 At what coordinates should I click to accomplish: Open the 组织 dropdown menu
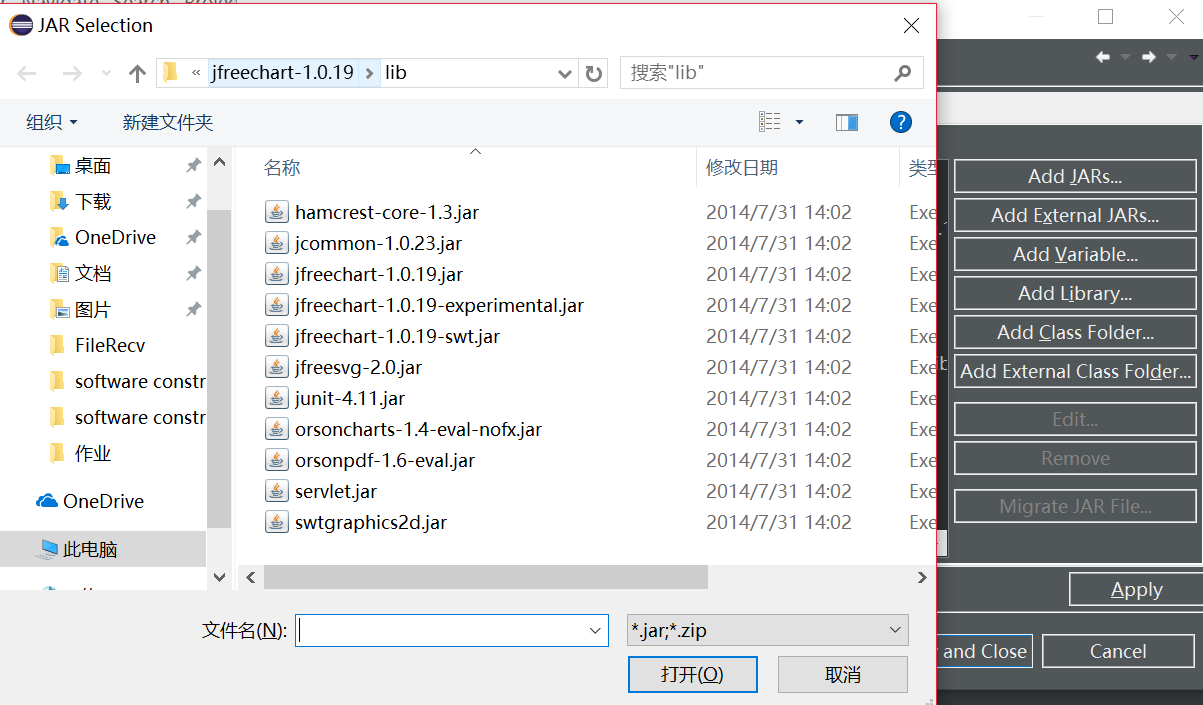tap(52, 122)
